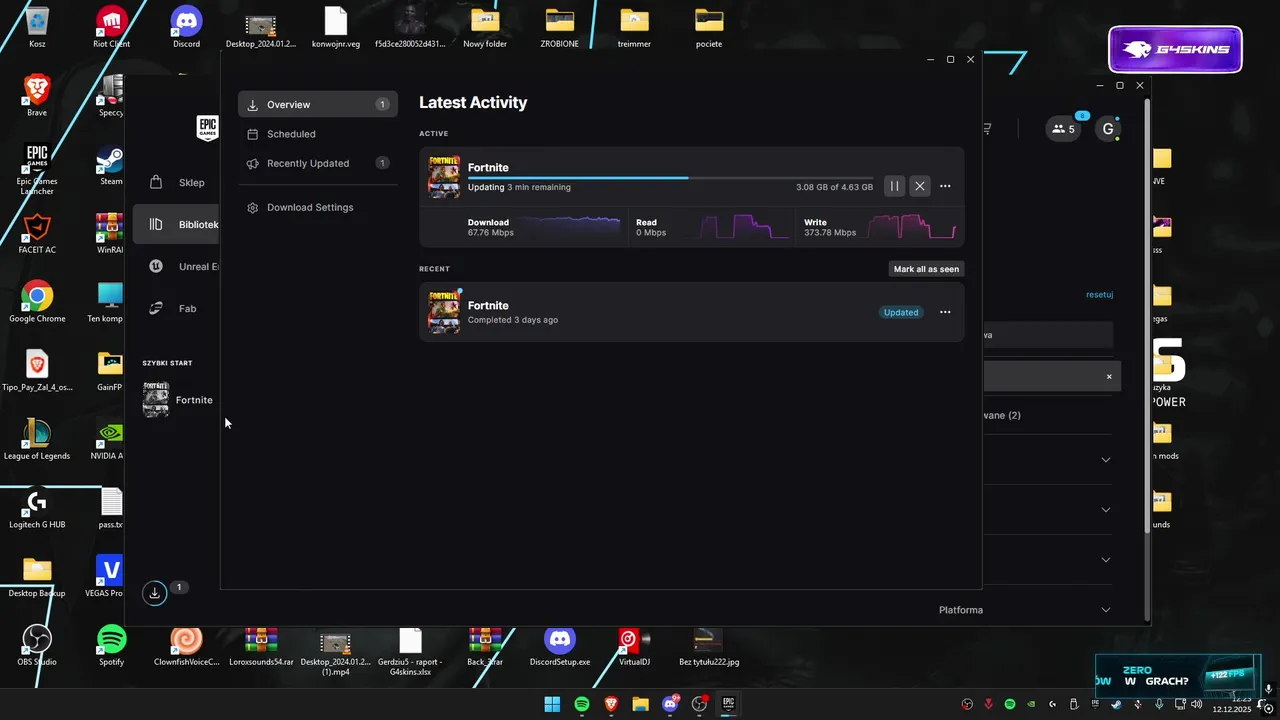Open the active Fortnite game thumbnail
Screen dimensions: 1280x720
point(444,176)
